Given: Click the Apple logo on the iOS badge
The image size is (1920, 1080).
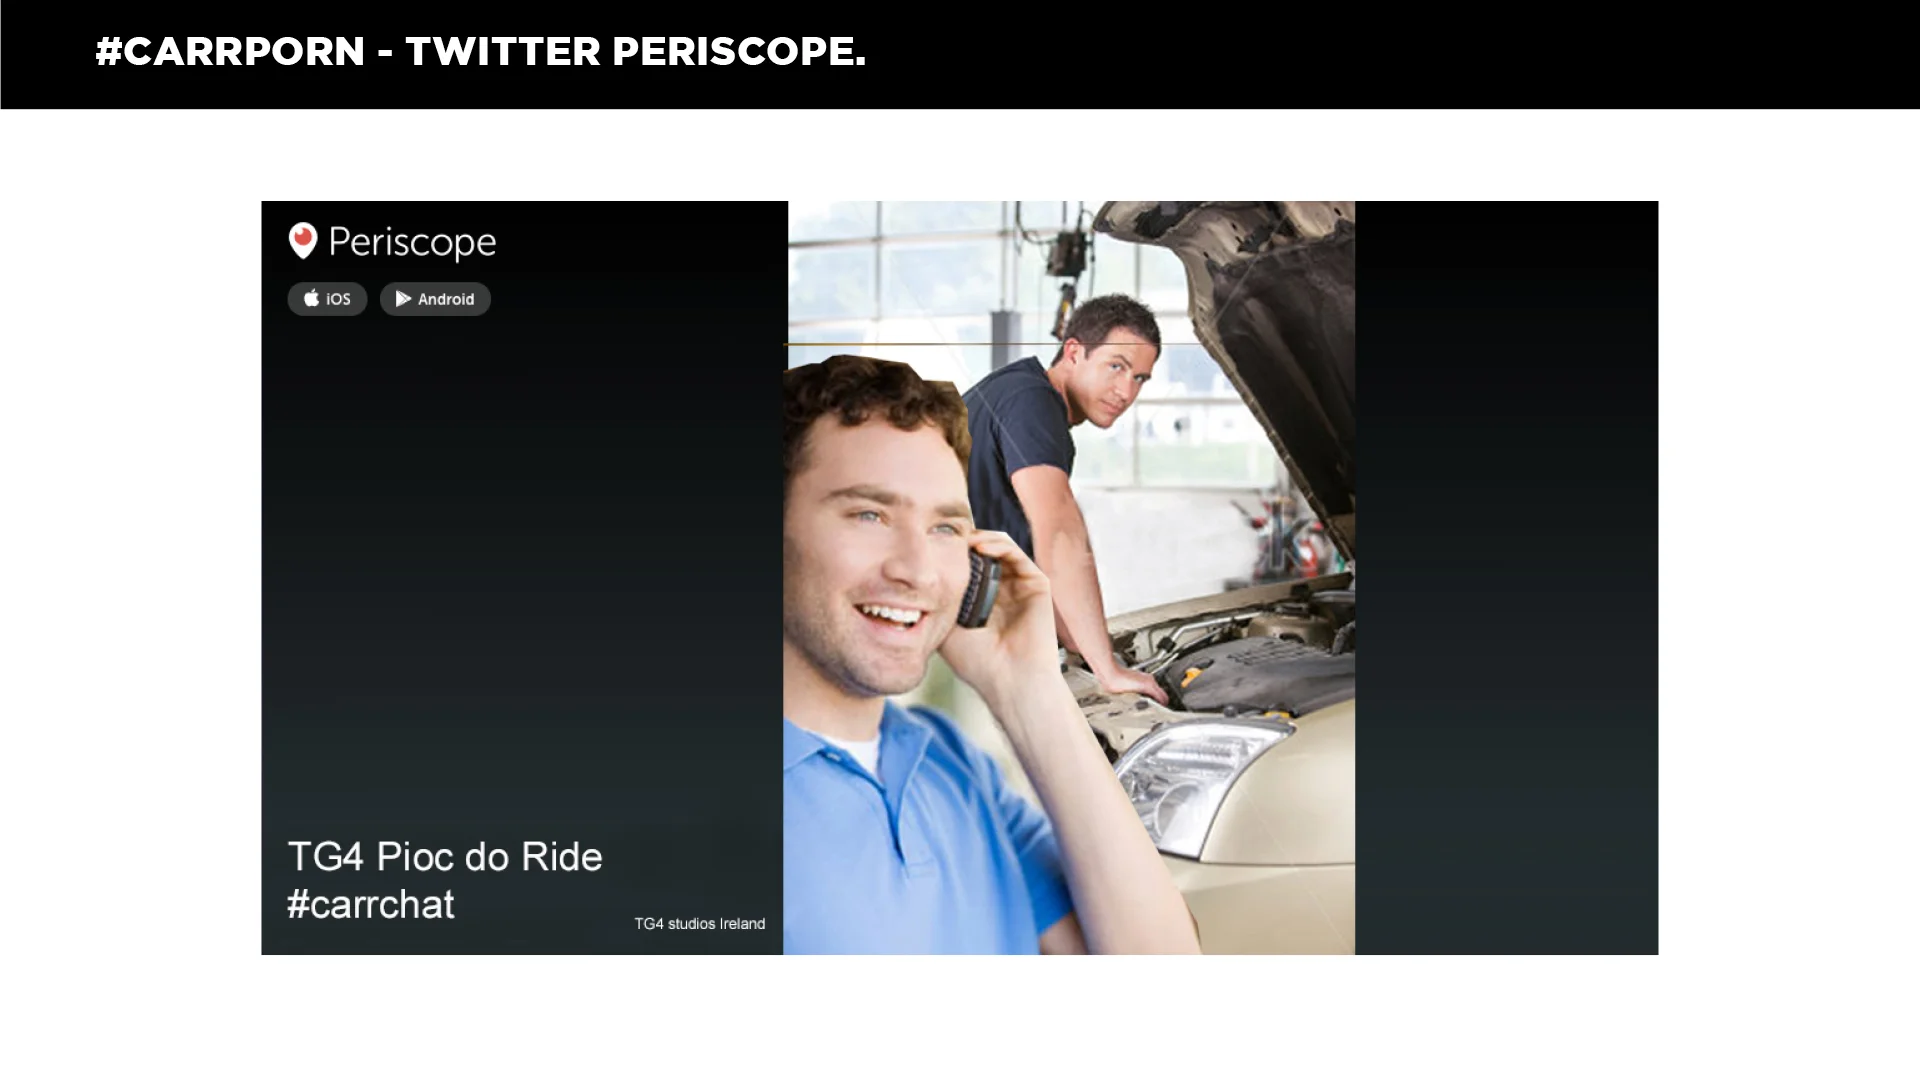Looking at the screenshot, I should pyautogui.click(x=311, y=298).
